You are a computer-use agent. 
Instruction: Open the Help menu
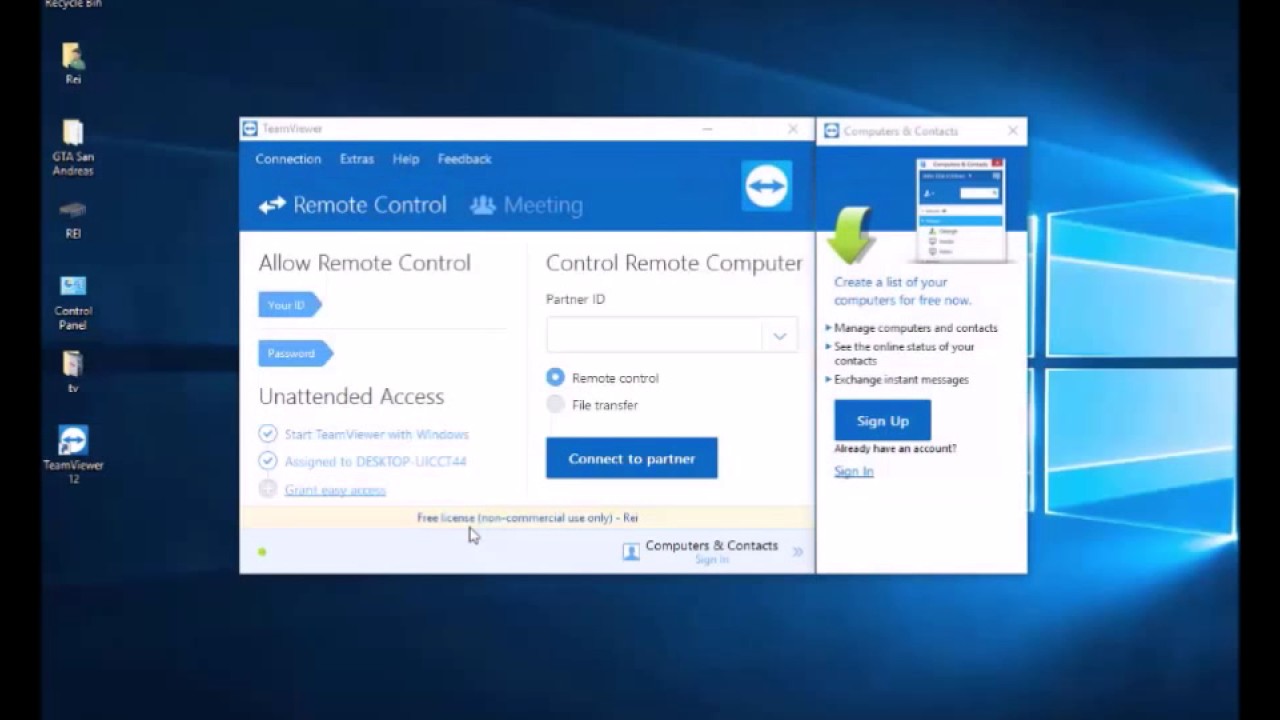406,159
